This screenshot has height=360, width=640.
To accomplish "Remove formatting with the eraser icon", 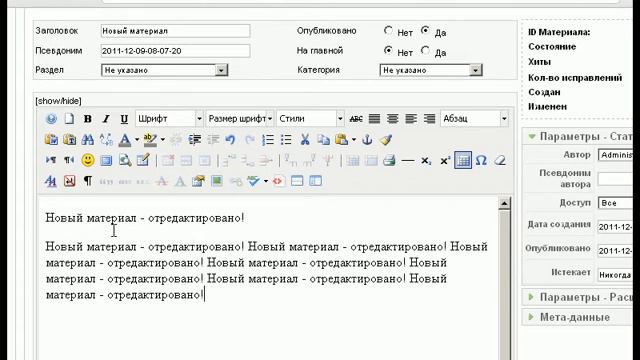I will click(500, 160).
